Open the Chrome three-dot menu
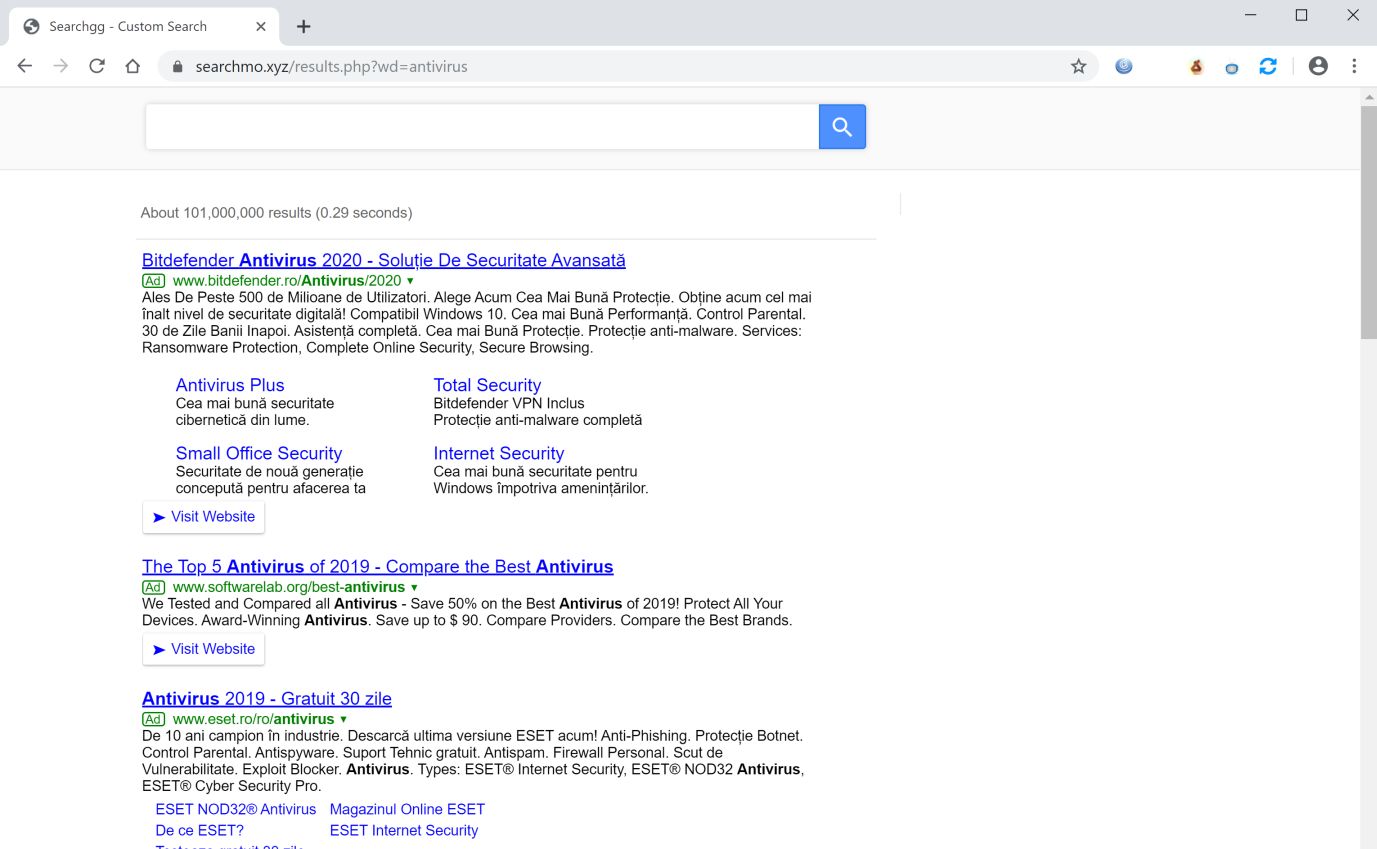 click(x=1354, y=66)
